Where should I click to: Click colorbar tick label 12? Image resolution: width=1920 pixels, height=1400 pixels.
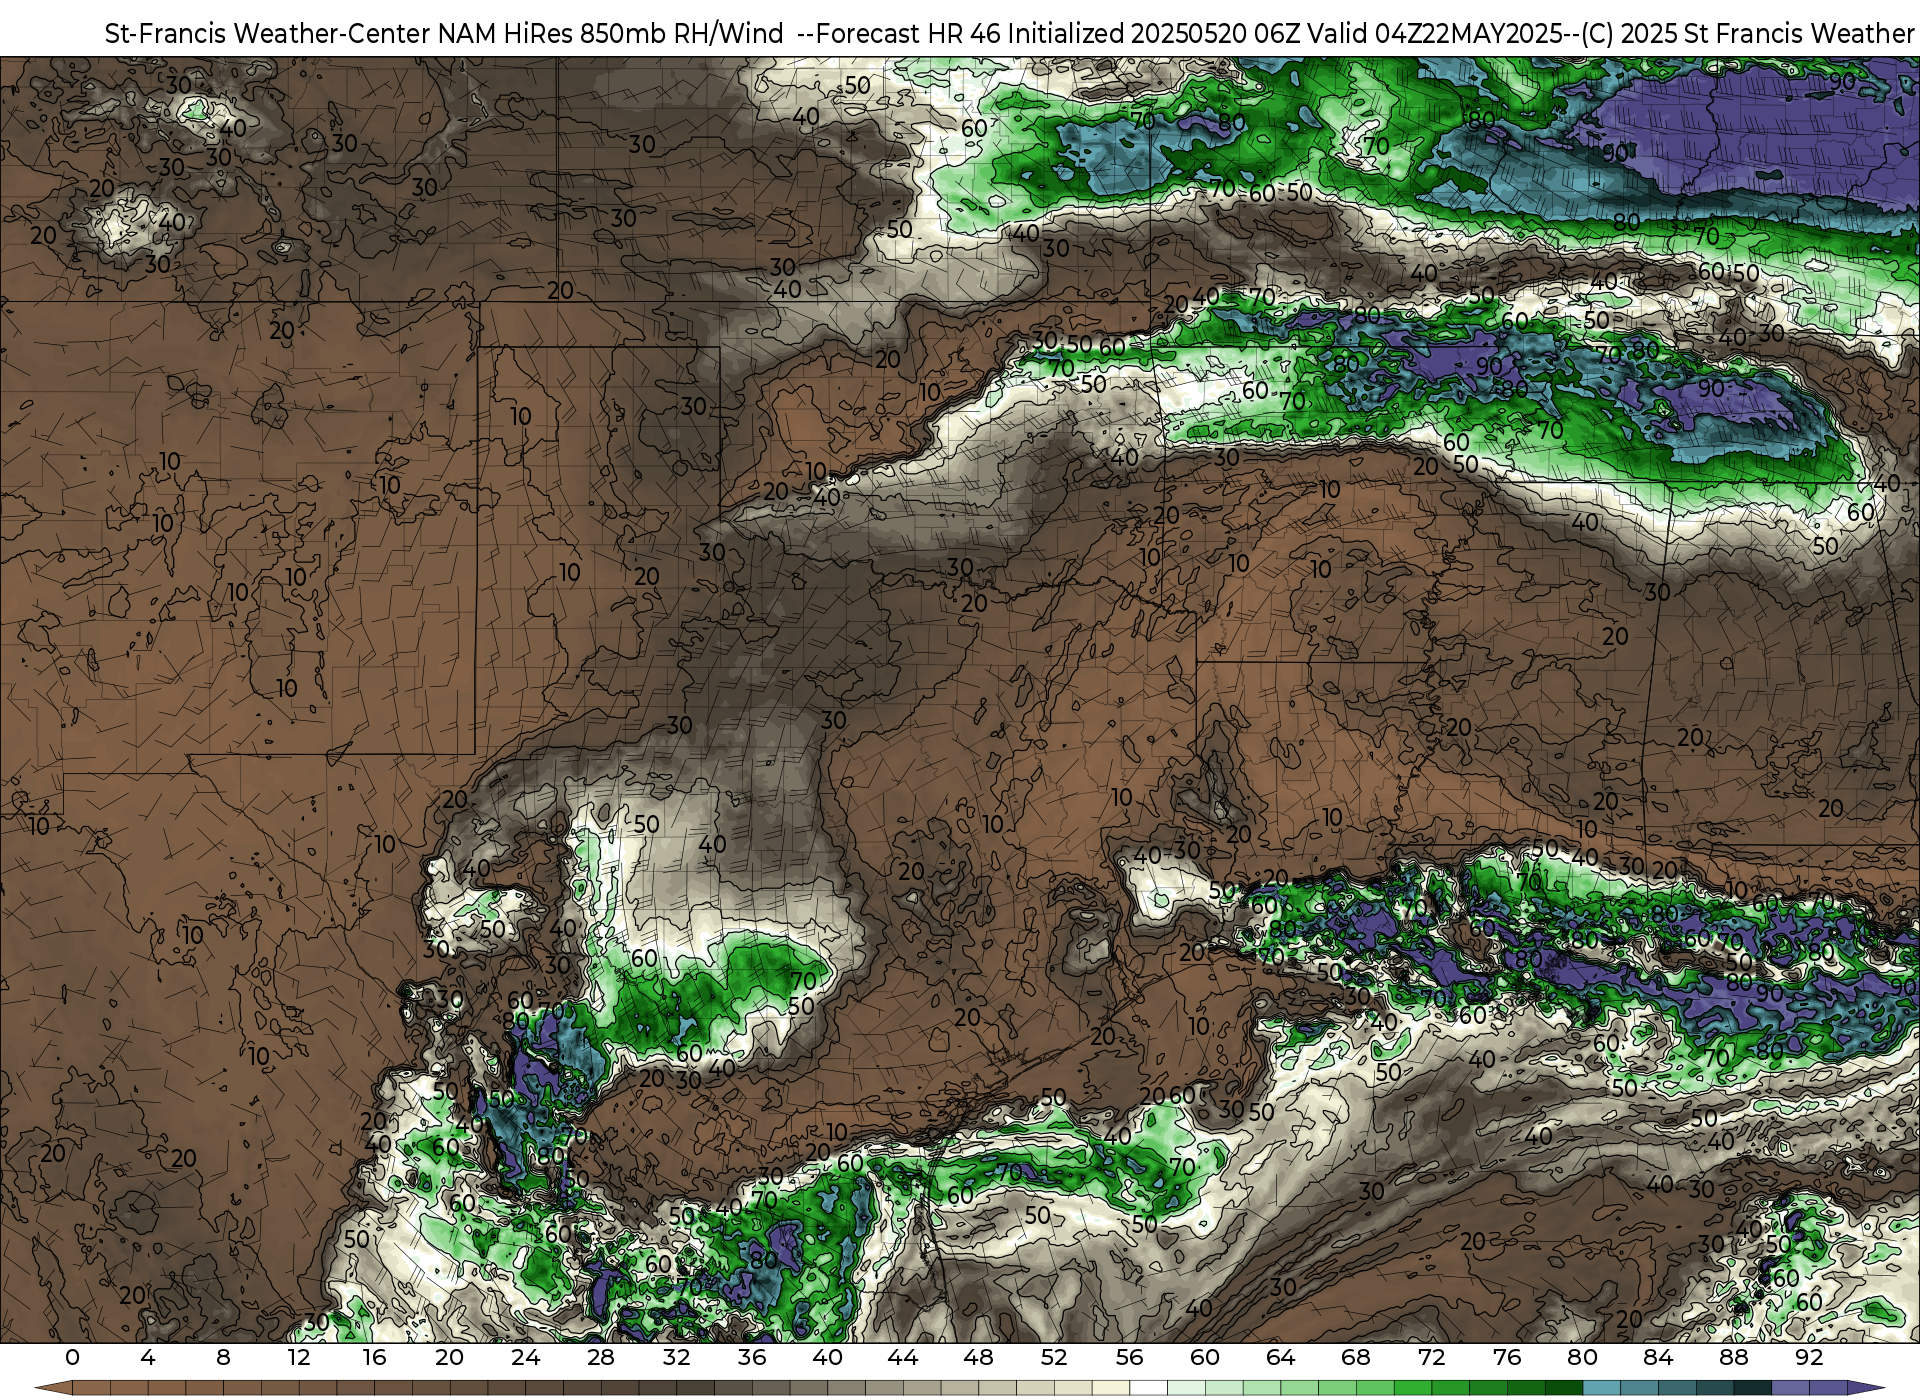[x=299, y=1358]
